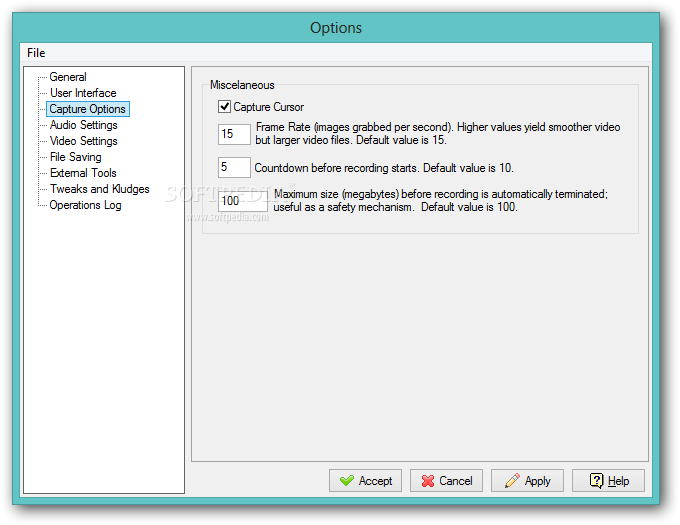Screen dimensions: 680x525
Task: Click the Frame Rate description text
Action: point(438,134)
